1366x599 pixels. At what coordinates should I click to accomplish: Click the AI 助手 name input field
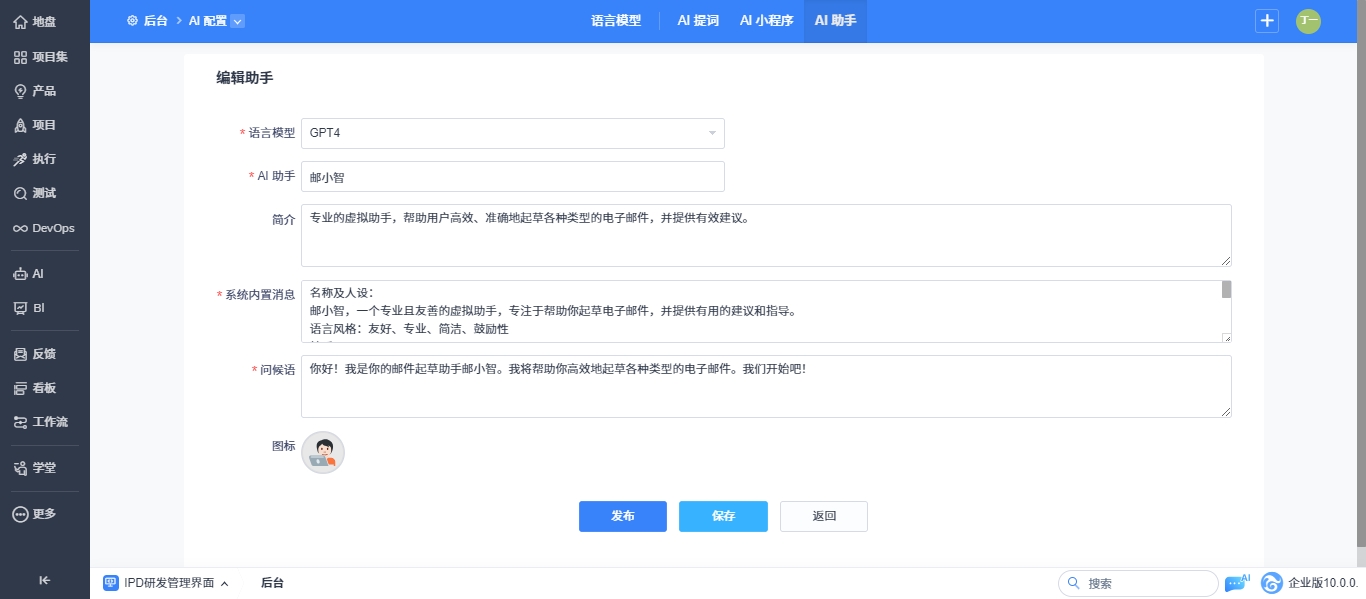[x=512, y=176]
